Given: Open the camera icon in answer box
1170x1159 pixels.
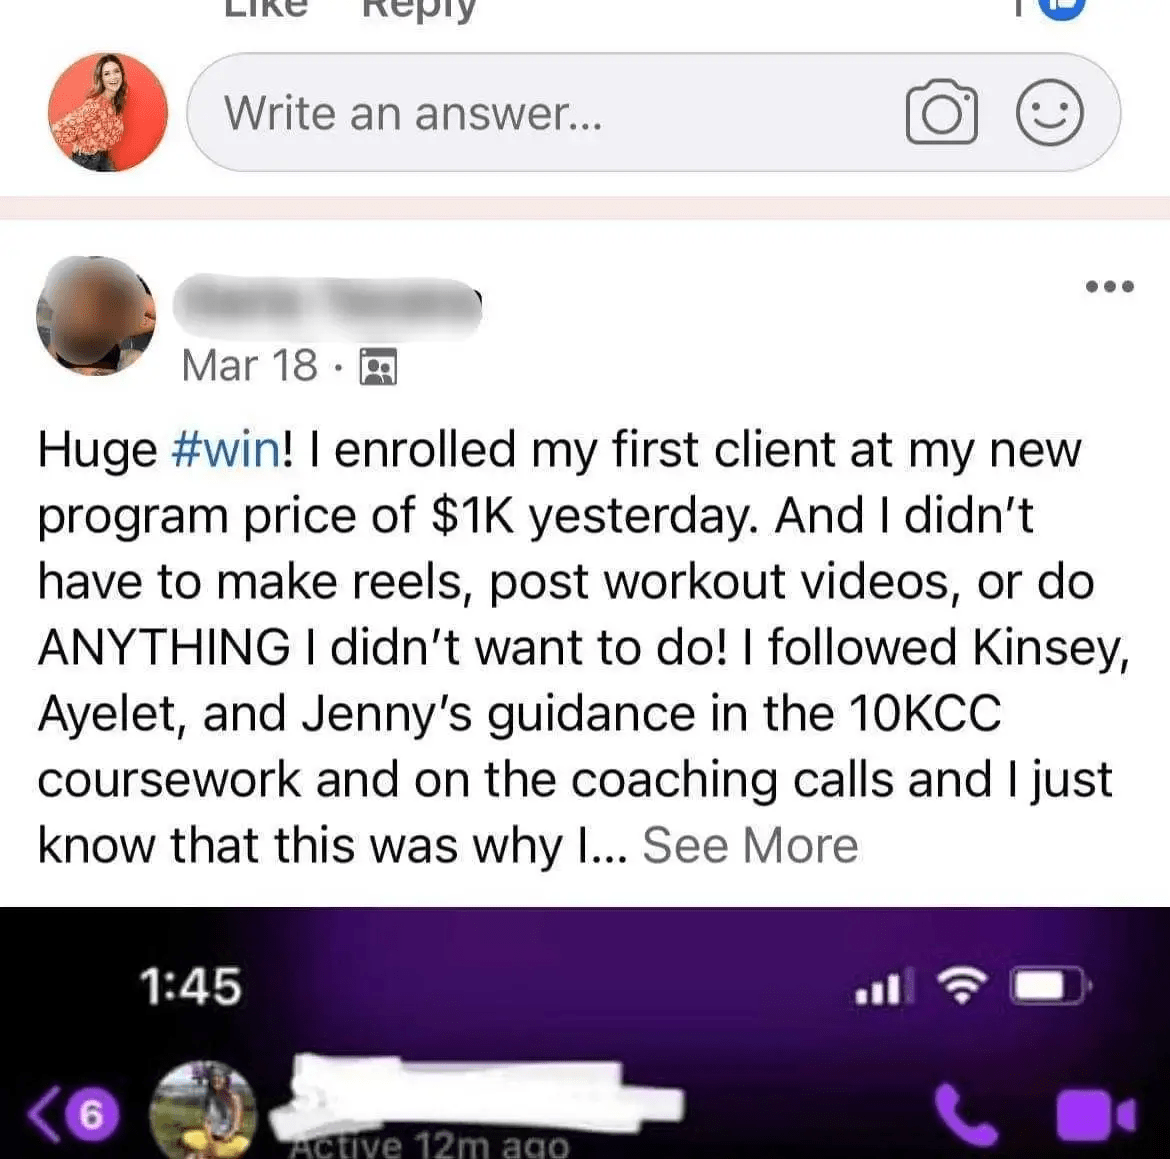Looking at the screenshot, I should click(941, 111).
